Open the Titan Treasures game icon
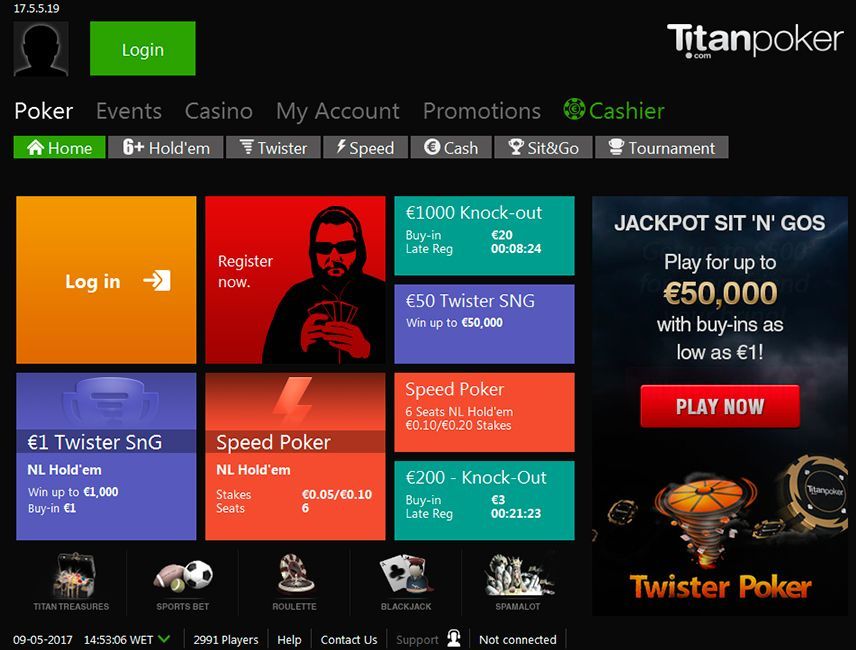Image resolution: width=856 pixels, height=650 pixels. point(73,576)
